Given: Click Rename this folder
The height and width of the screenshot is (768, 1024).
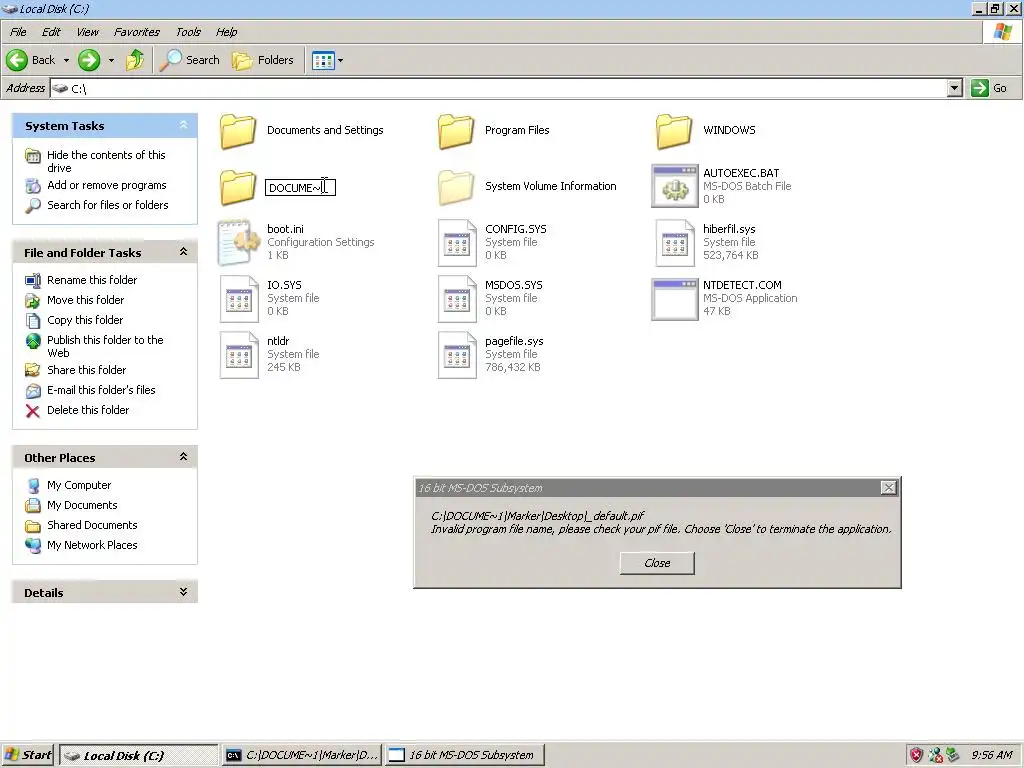Looking at the screenshot, I should click(92, 280).
